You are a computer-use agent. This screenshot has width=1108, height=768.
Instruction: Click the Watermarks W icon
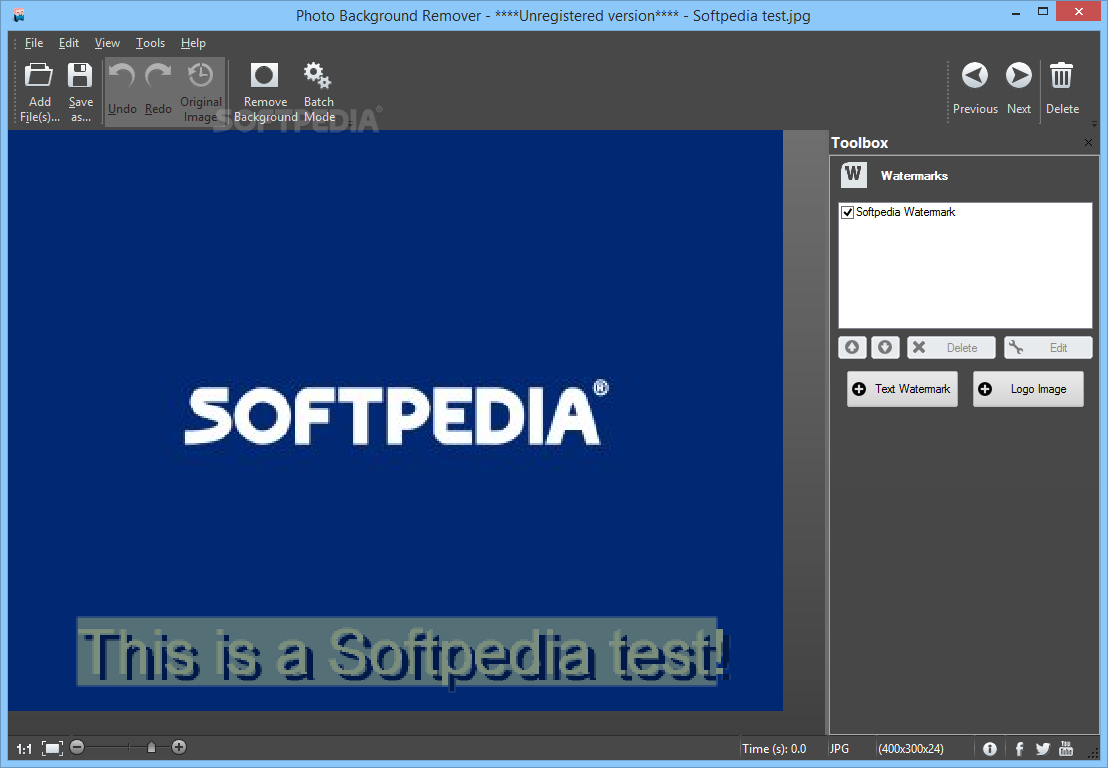[854, 175]
